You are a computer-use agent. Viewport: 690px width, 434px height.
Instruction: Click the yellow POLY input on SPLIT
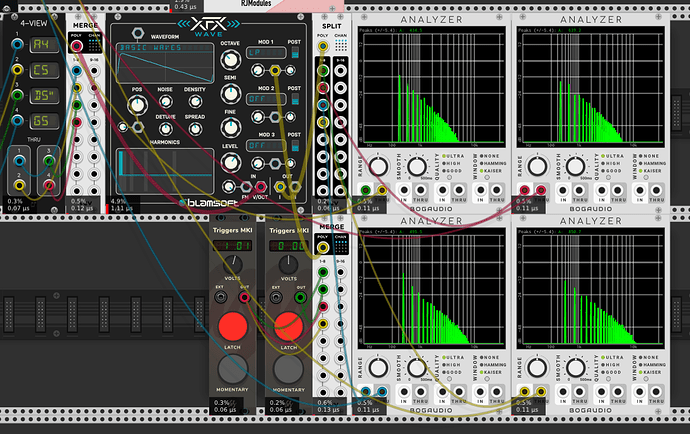(323, 46)
